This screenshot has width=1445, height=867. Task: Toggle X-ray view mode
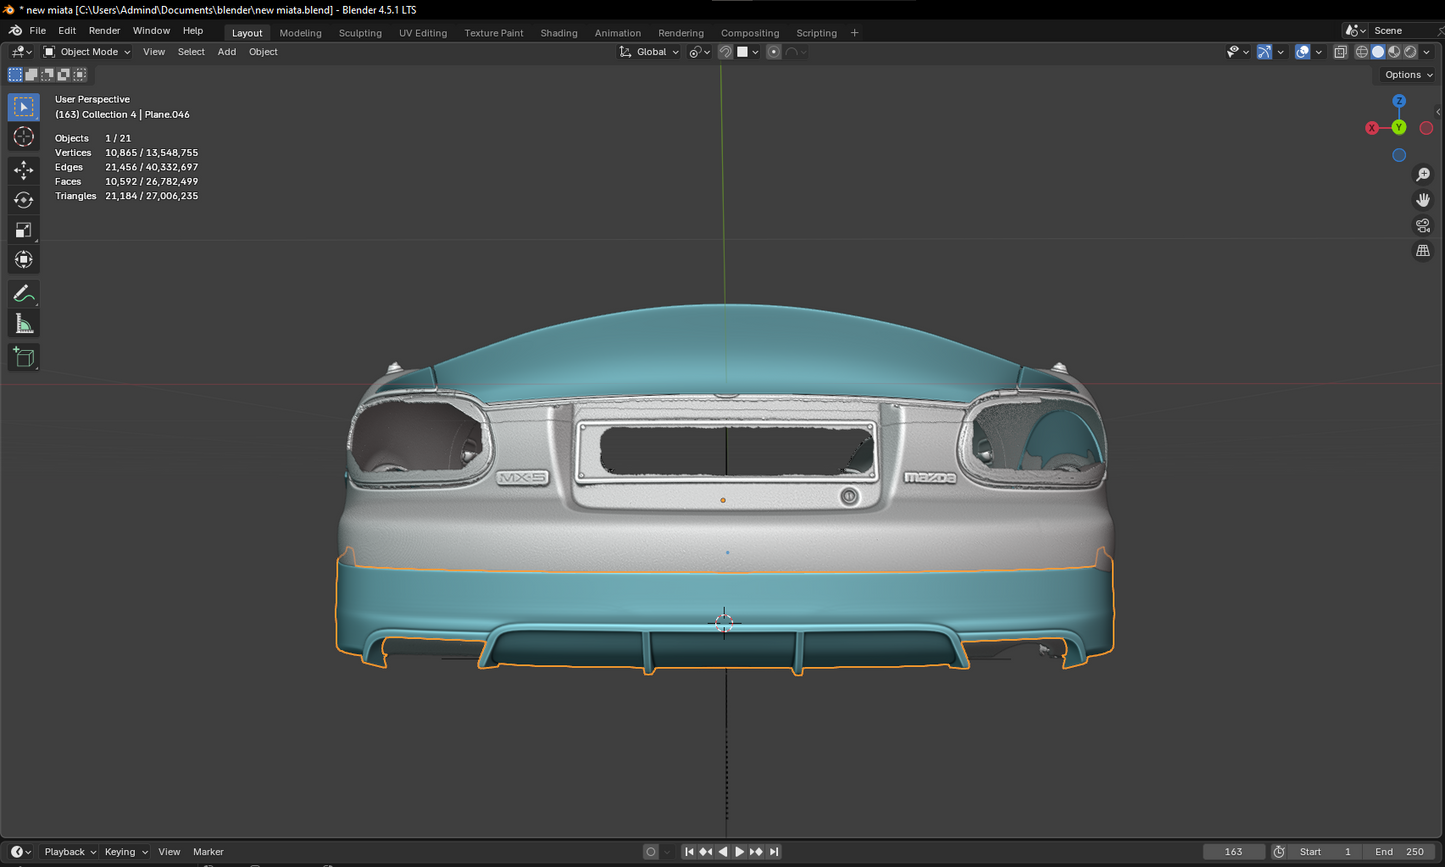(1340, 52)
